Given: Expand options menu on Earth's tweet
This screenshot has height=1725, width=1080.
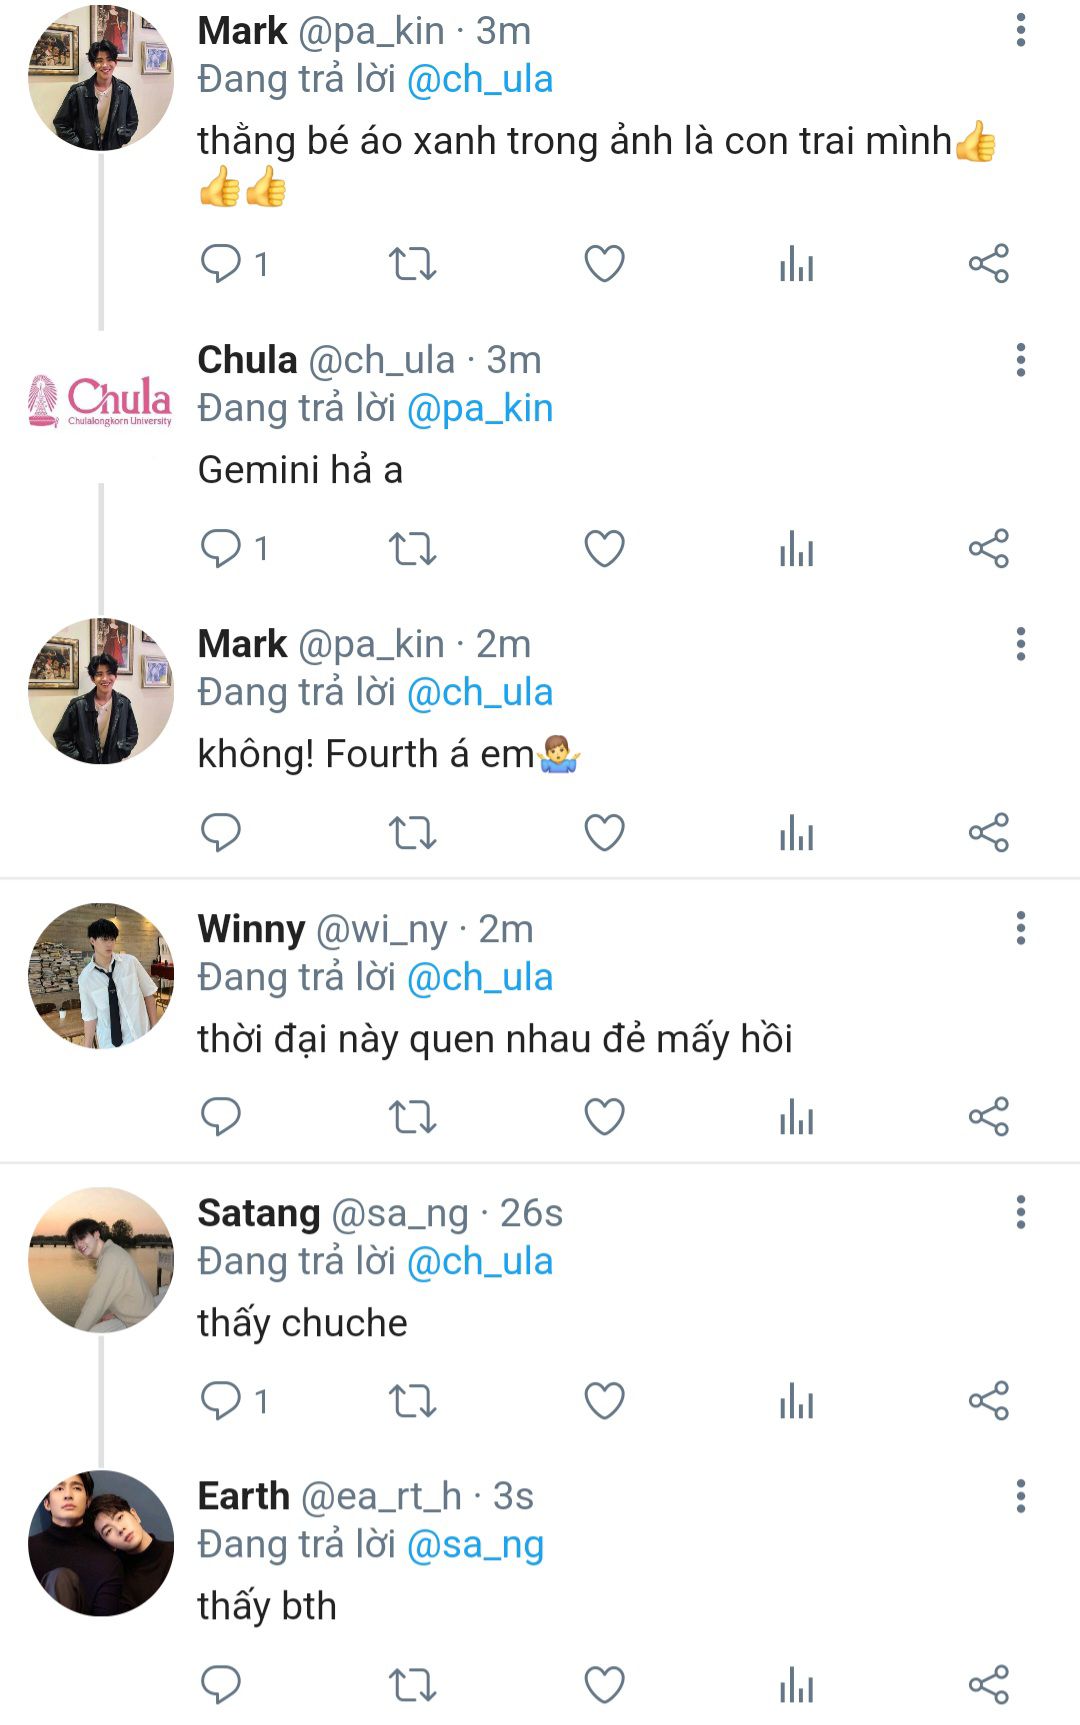Looking at the screenshot, I should point(1020,1497).
